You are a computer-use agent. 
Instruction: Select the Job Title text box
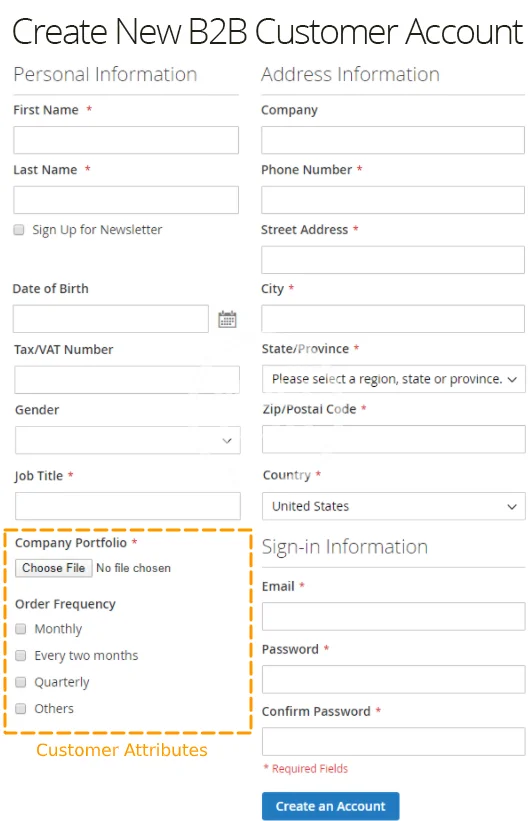128,506
